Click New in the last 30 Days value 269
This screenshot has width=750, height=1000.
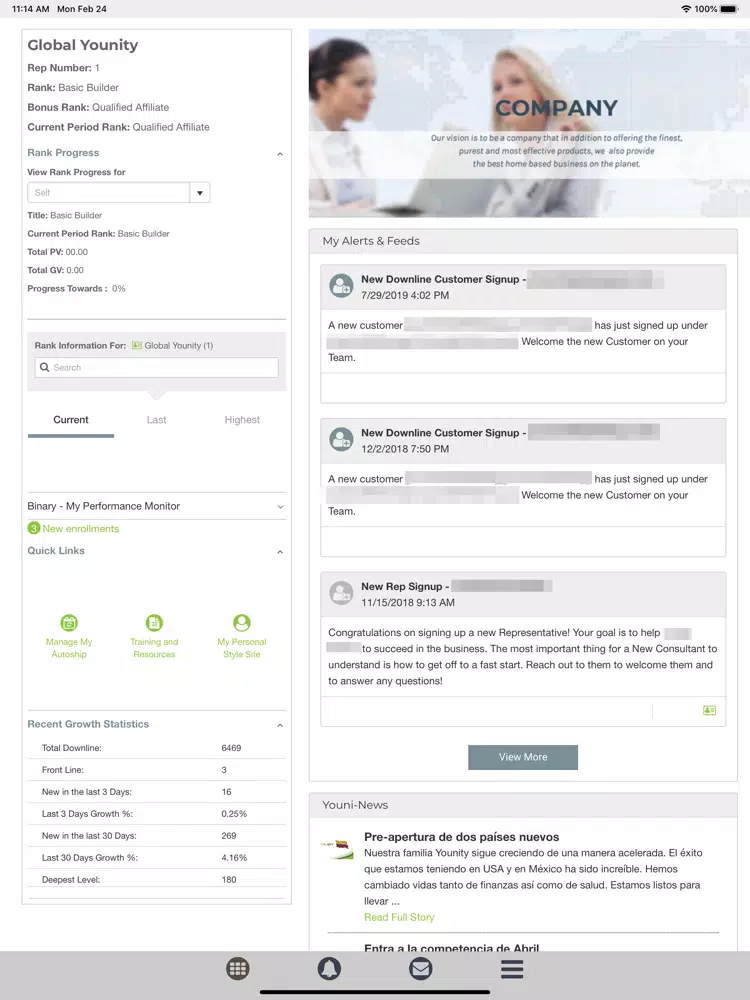[229, 835]
